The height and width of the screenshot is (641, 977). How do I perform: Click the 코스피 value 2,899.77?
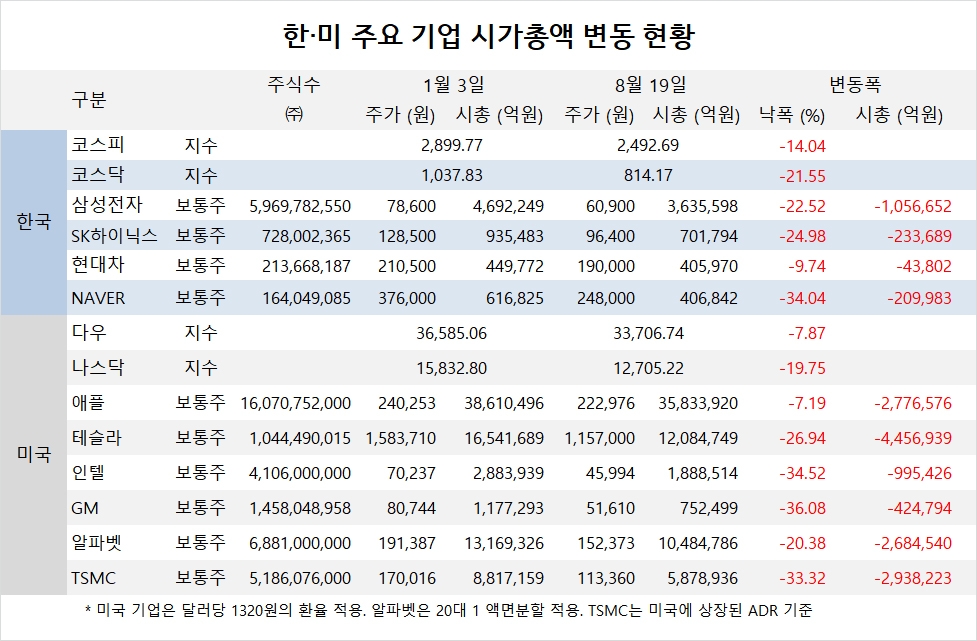[452, 145]
